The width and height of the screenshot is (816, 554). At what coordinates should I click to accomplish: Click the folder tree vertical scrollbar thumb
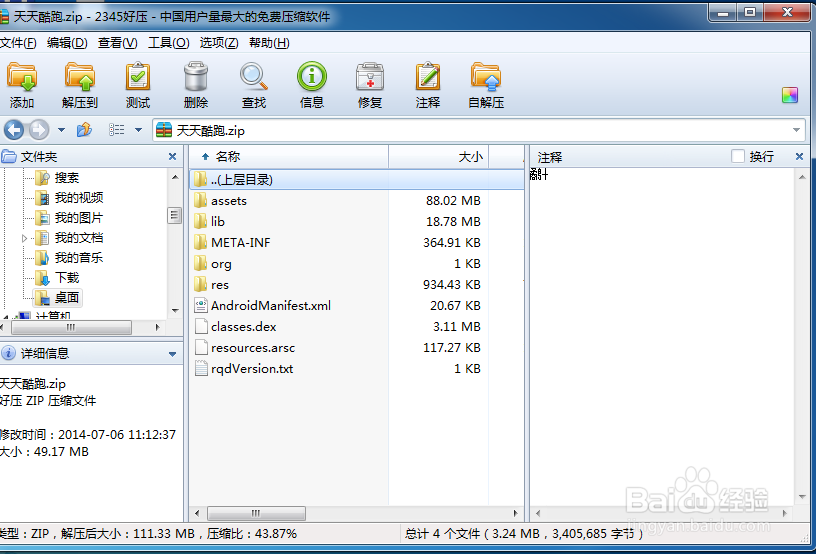174,215
